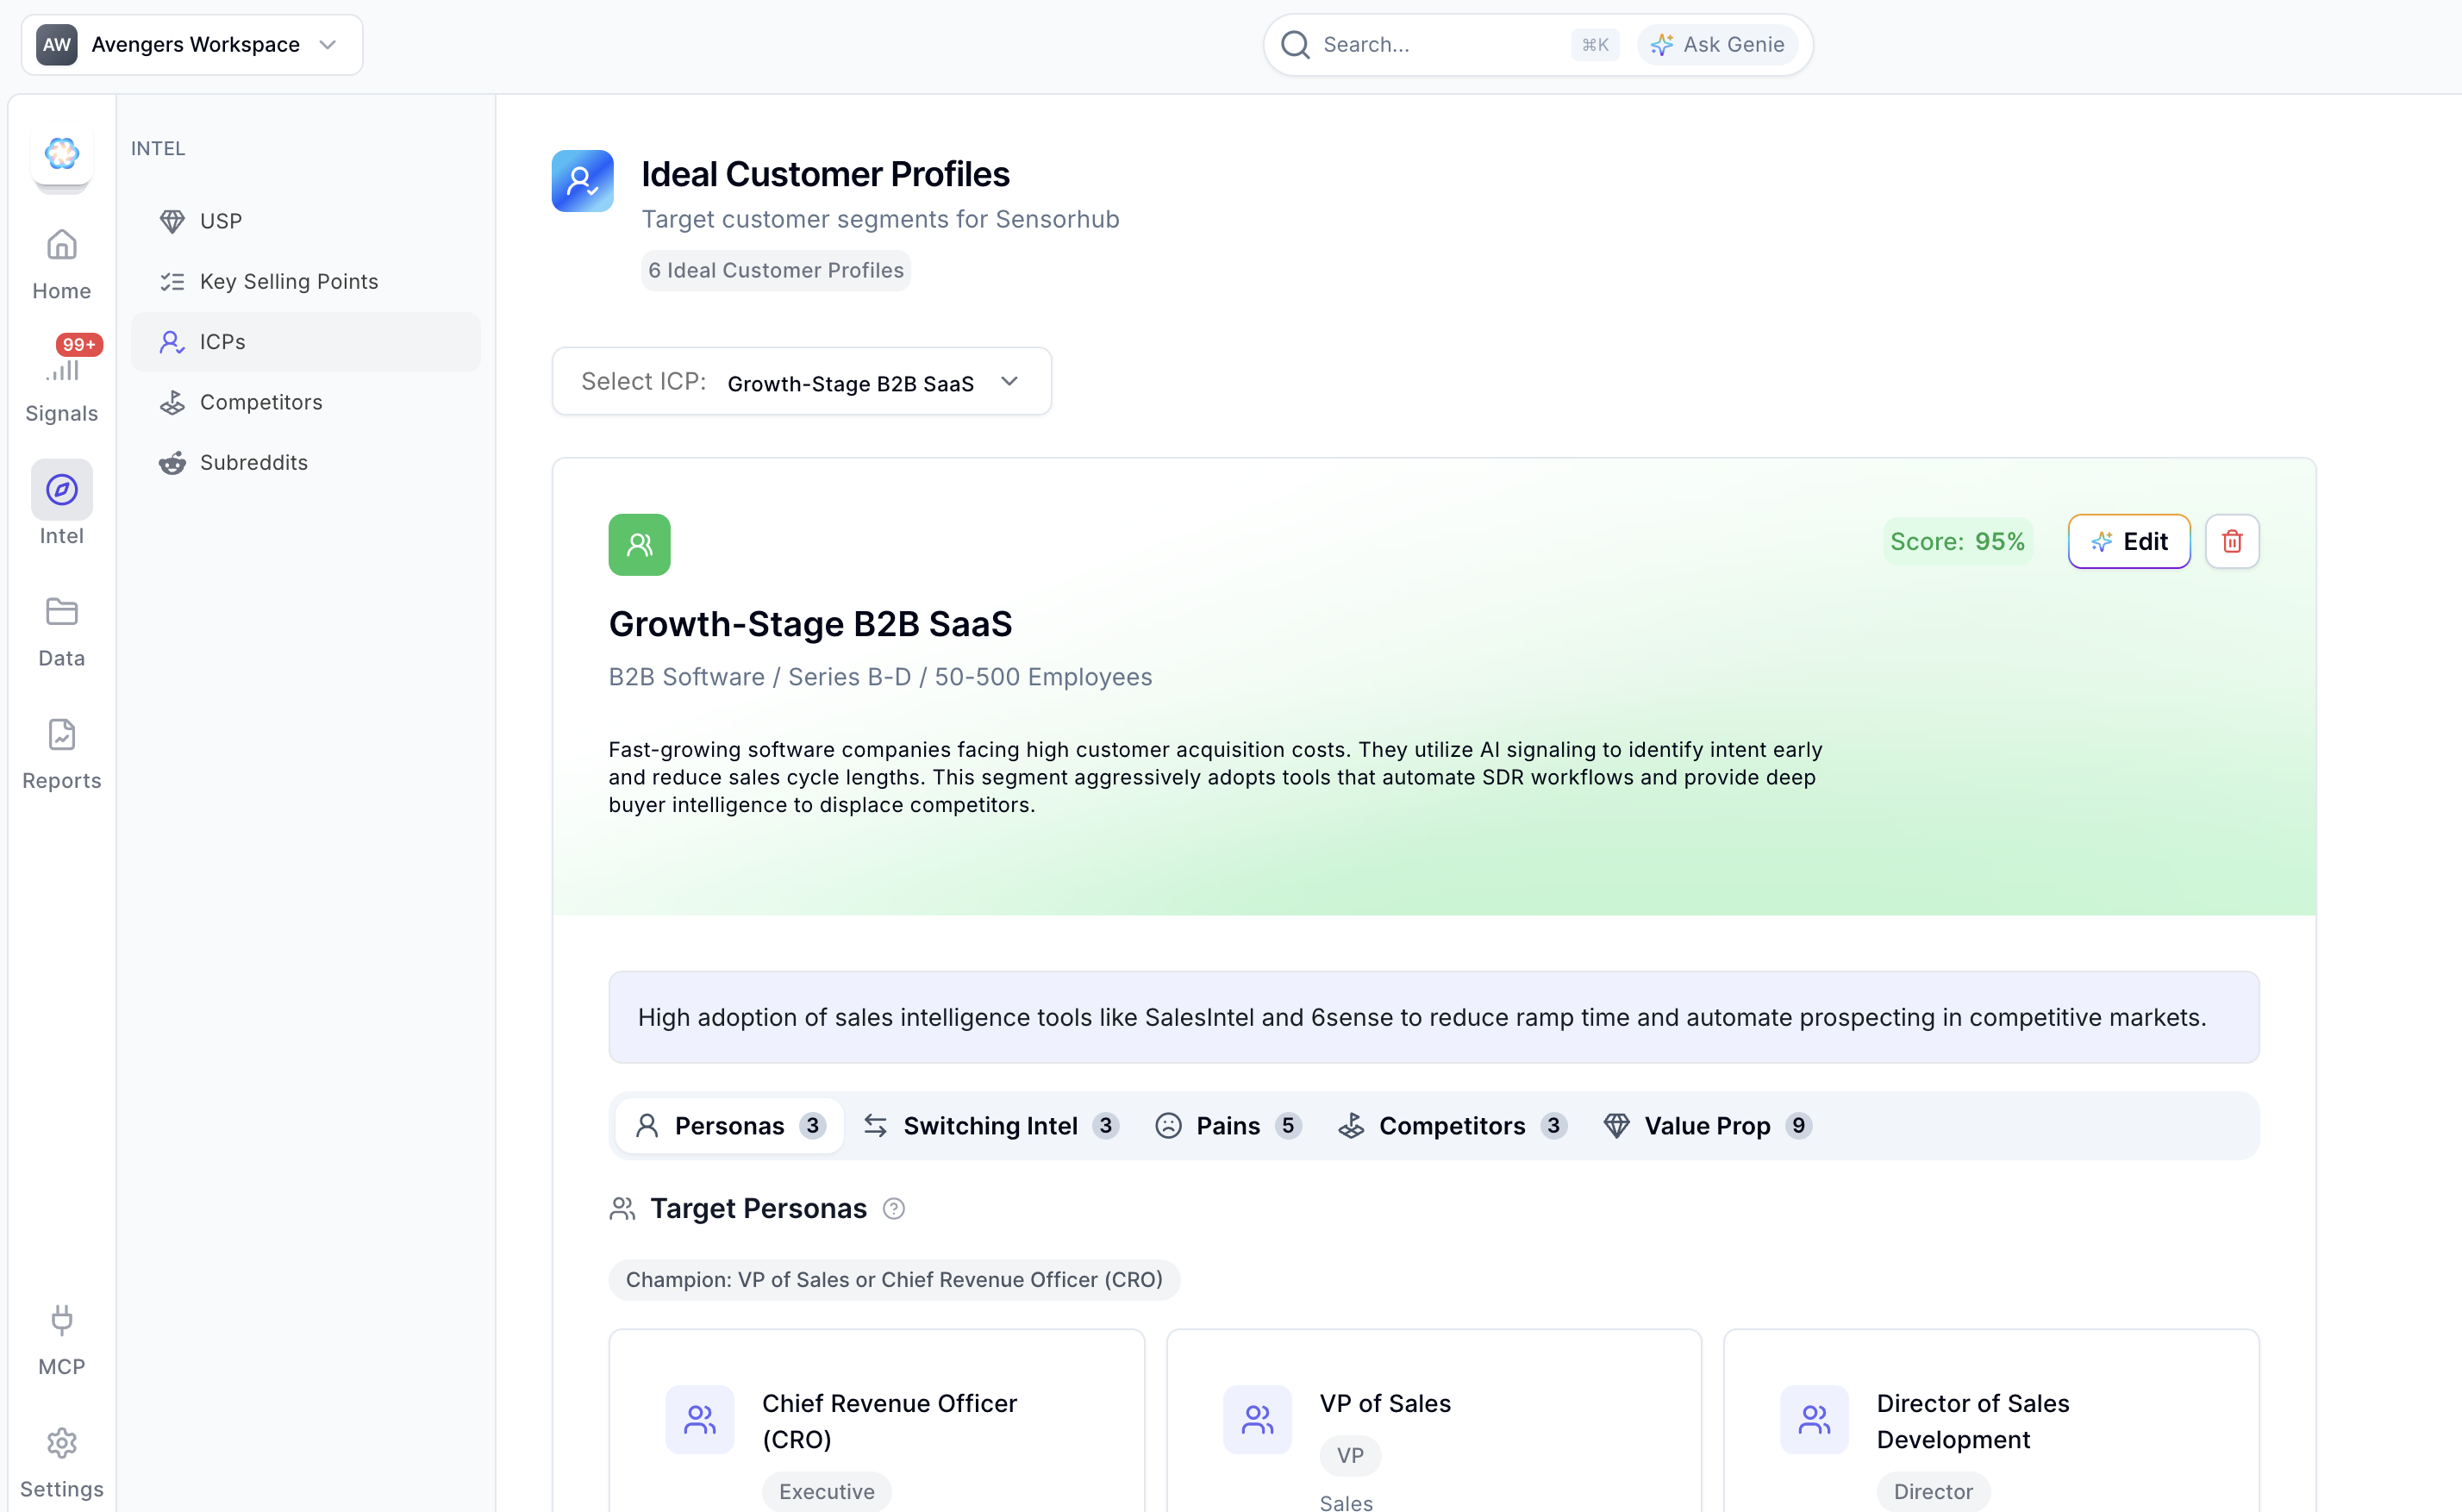Toggle the Pains filter chip

click(1228, 1125)
